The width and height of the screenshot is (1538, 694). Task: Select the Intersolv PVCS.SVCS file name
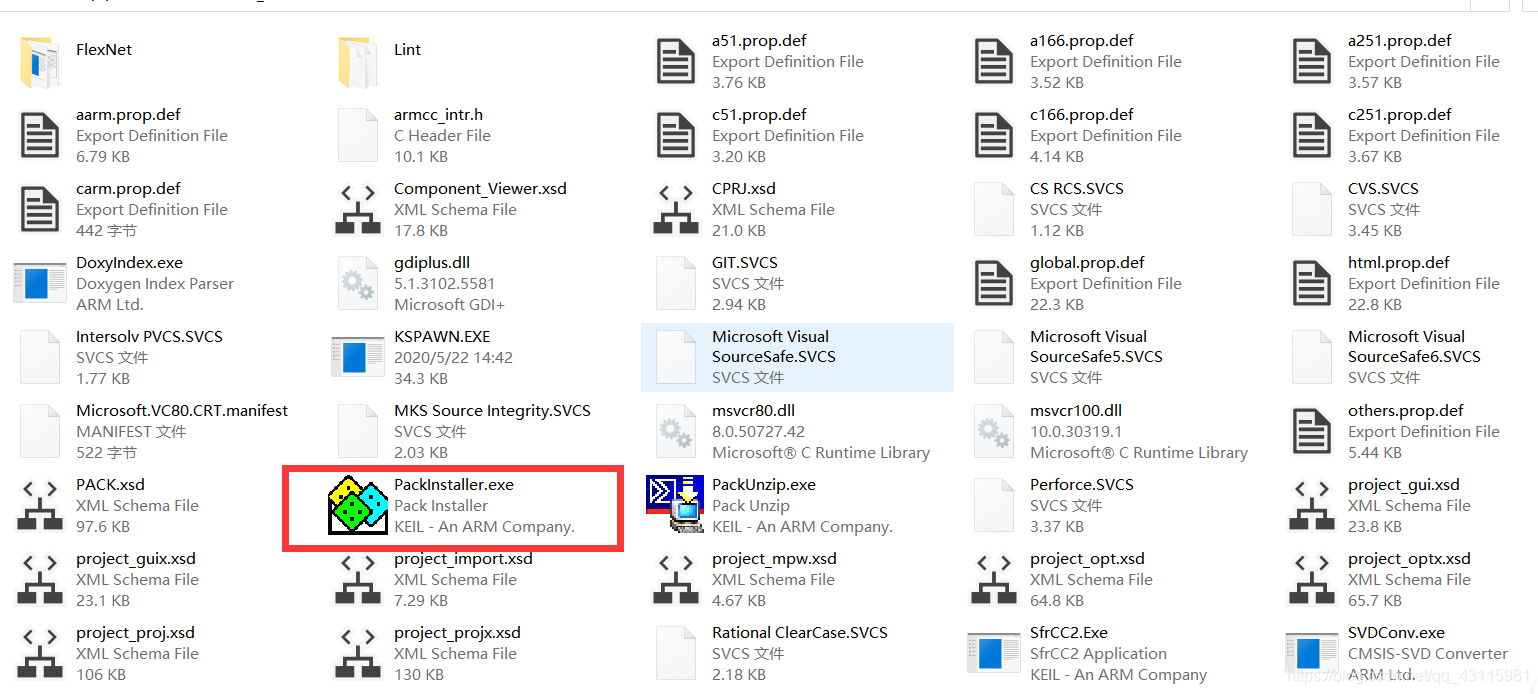(x=150, y=337)
